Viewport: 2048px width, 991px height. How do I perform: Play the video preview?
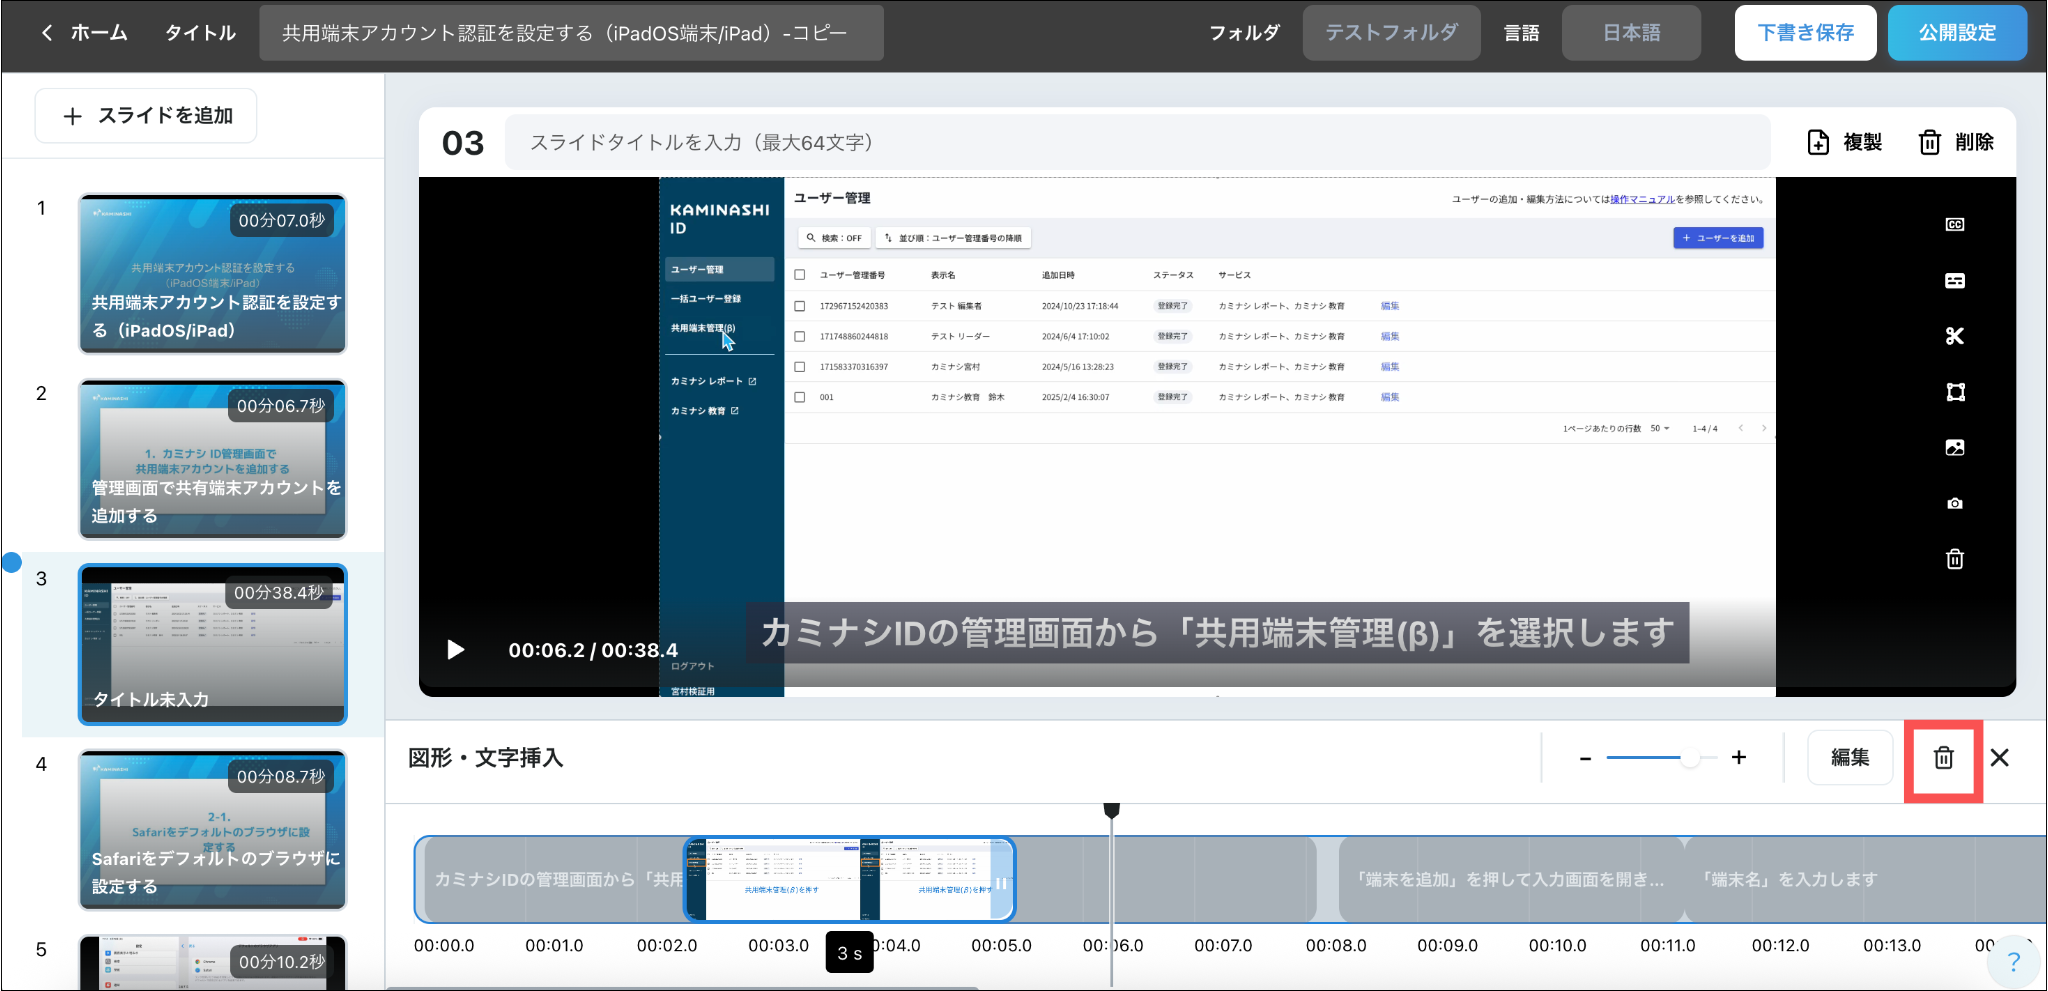tap(456, 650)
